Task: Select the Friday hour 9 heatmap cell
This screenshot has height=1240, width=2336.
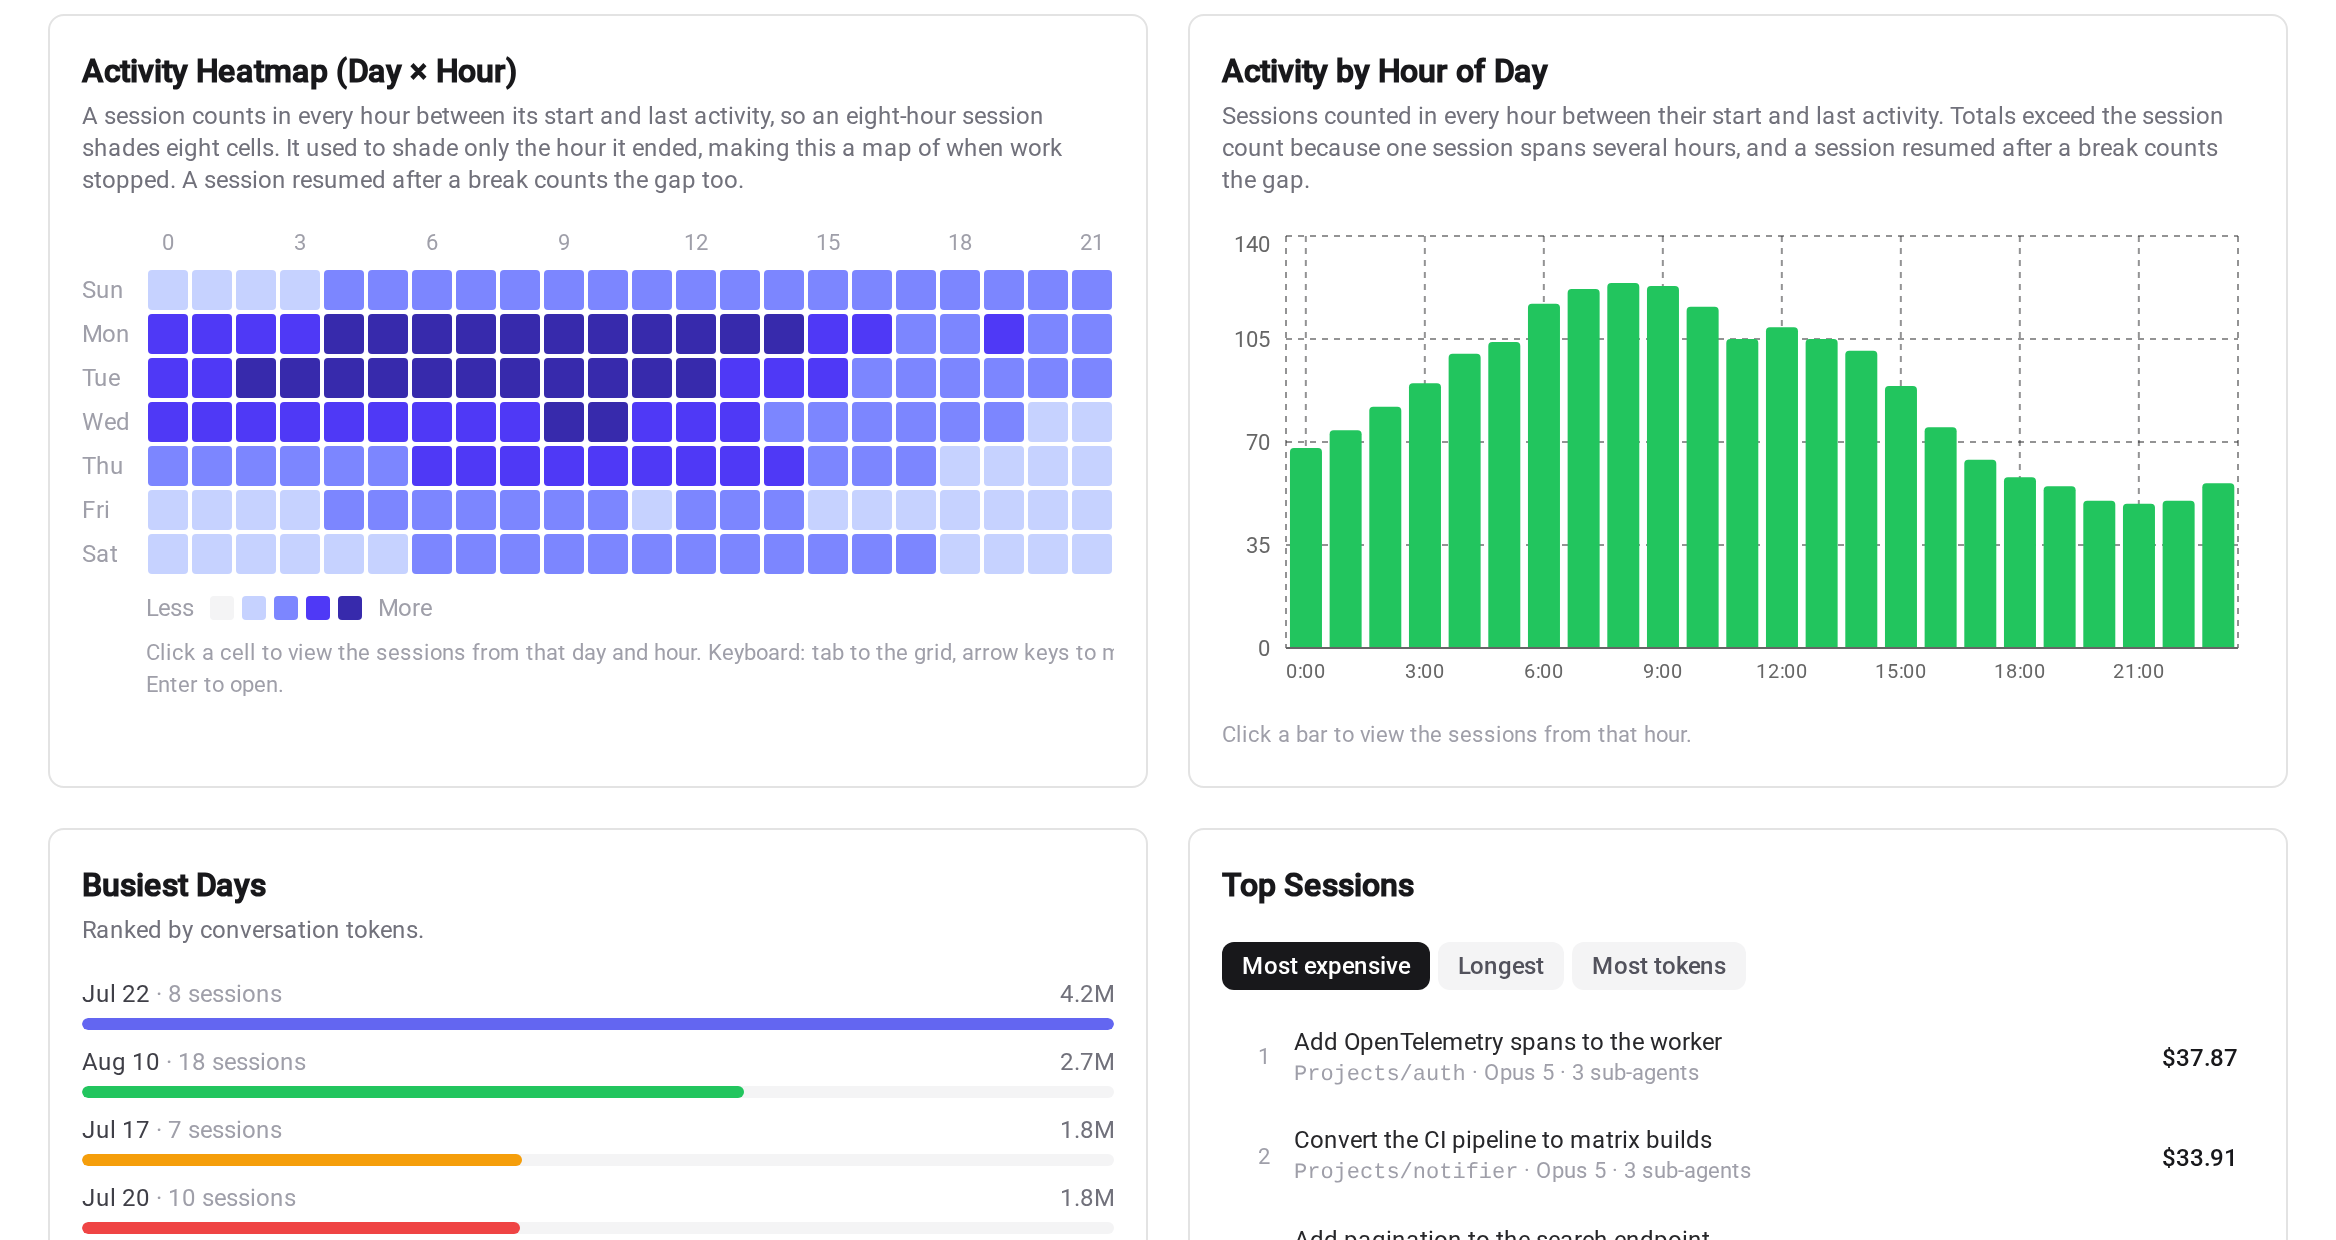Action: tap(564, 510)
